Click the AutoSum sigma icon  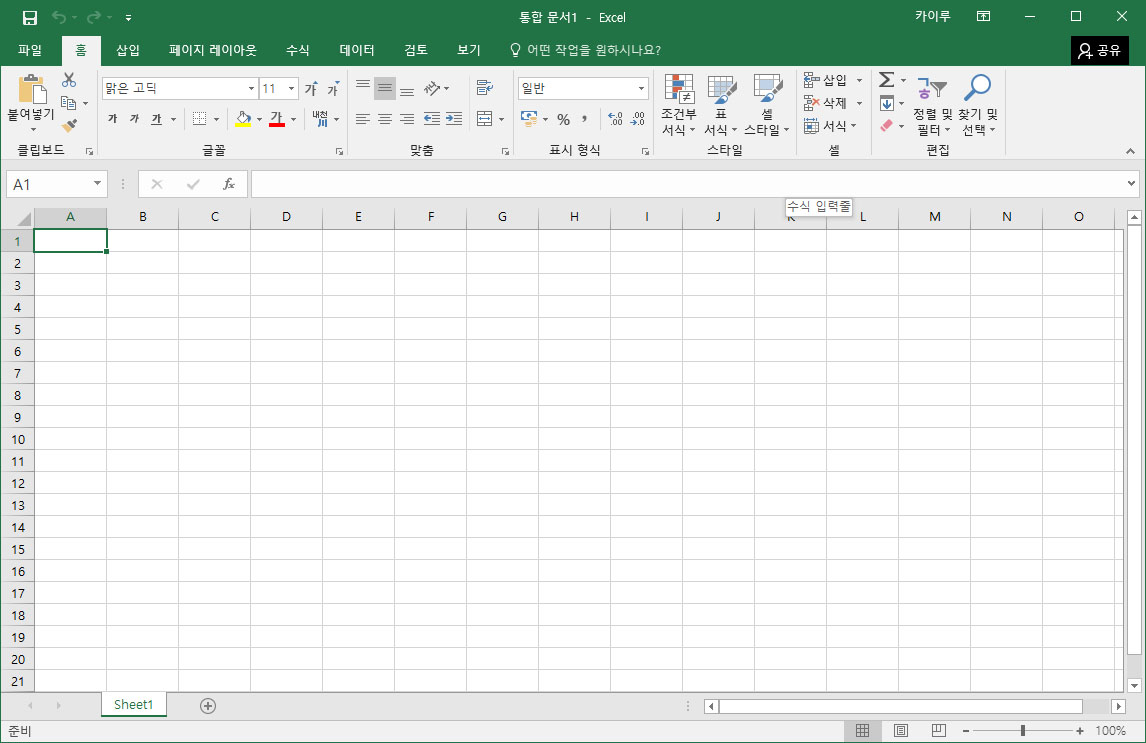point(886,80)
